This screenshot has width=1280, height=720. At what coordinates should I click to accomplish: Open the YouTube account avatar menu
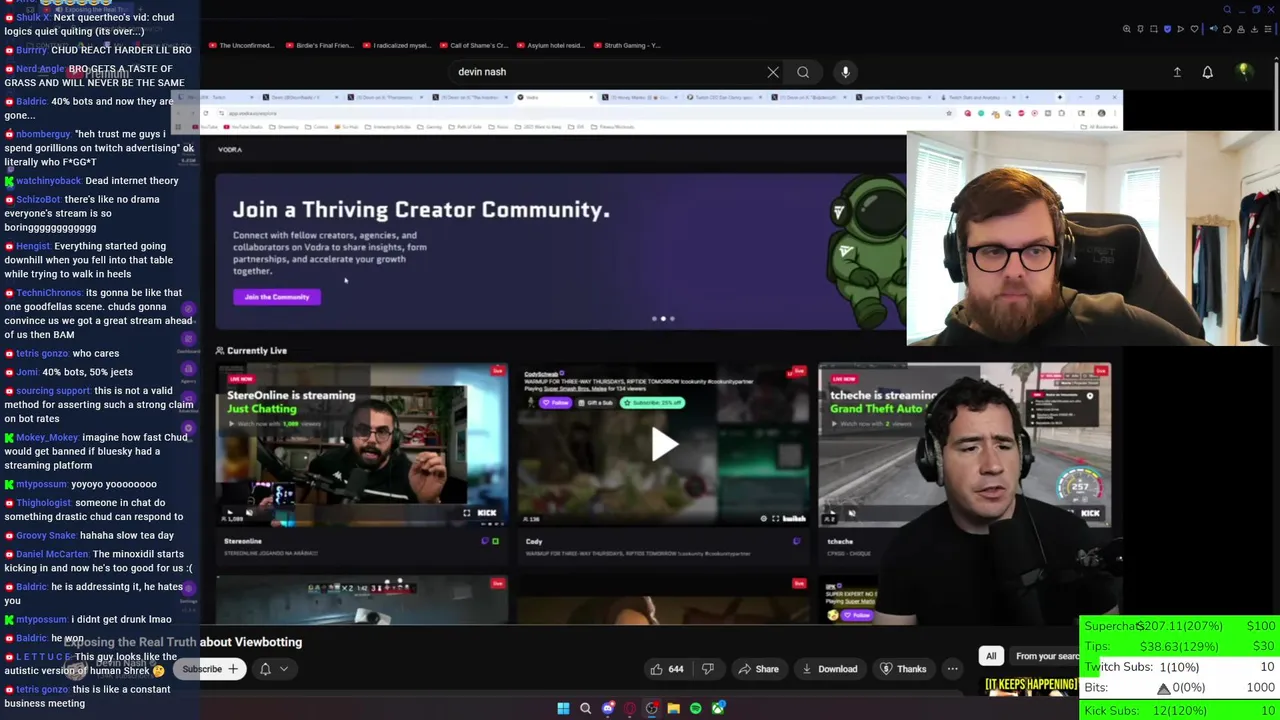click(1244, 71)
